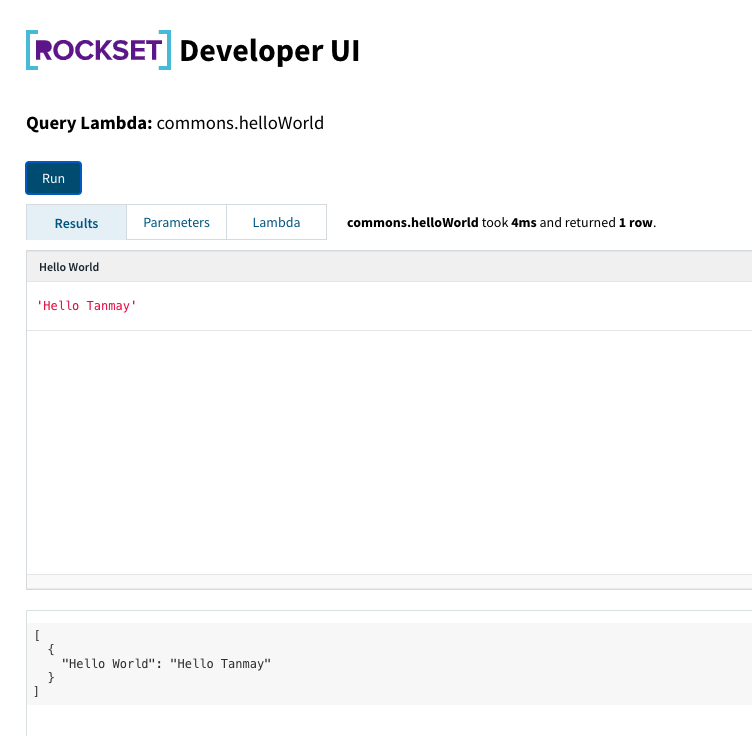The image size is (752, 736).
Task: Click the Rockset logo
Action: click(98, 50)
